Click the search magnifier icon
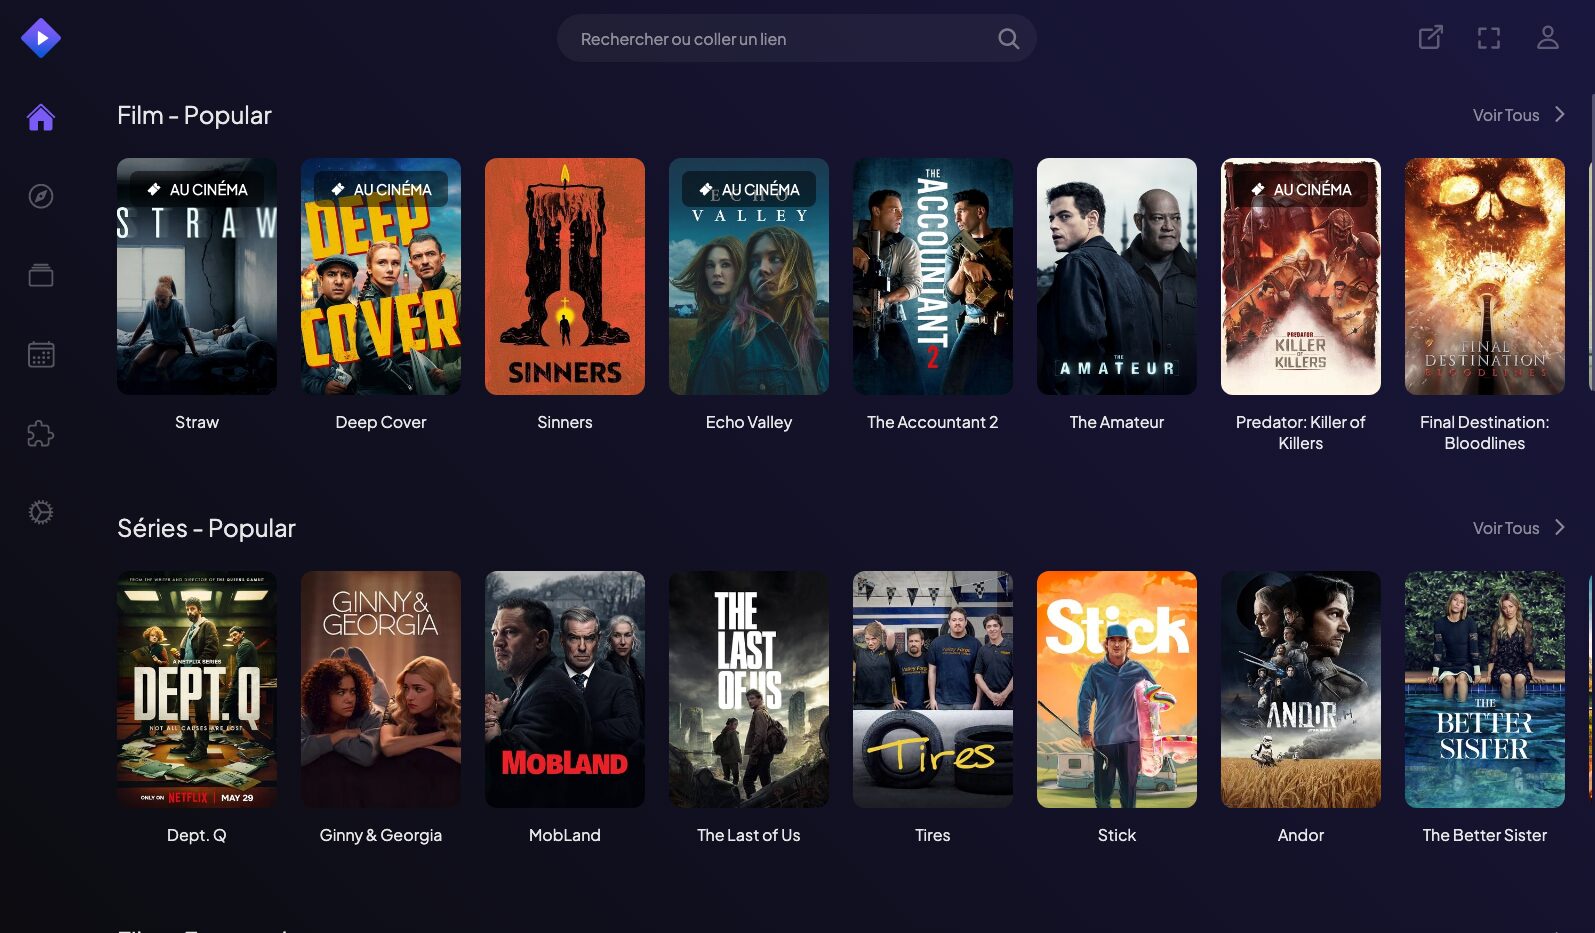1595x933 pixels. pos(1008,39)
